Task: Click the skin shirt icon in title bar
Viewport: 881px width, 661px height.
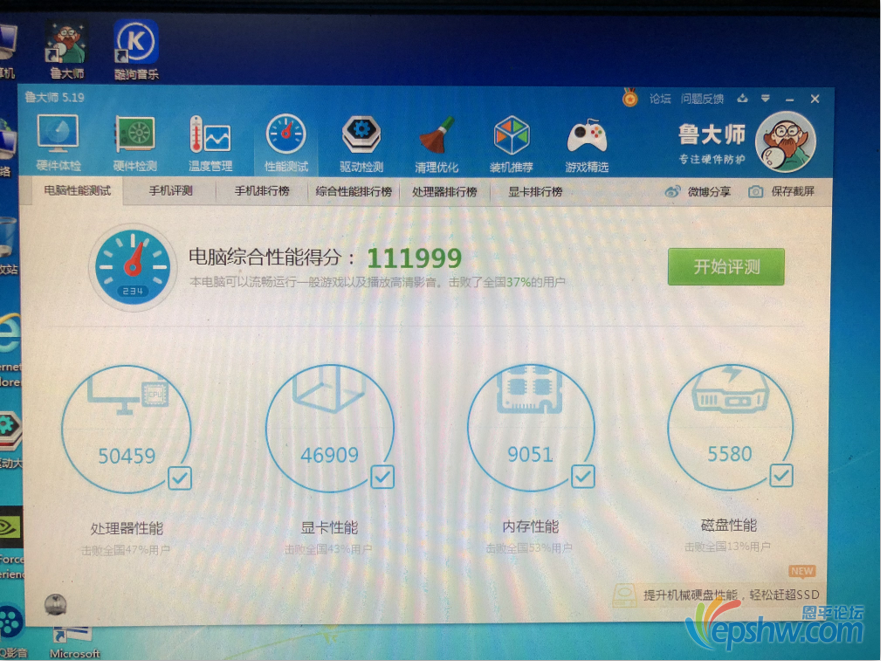Action: coord(742,98)
